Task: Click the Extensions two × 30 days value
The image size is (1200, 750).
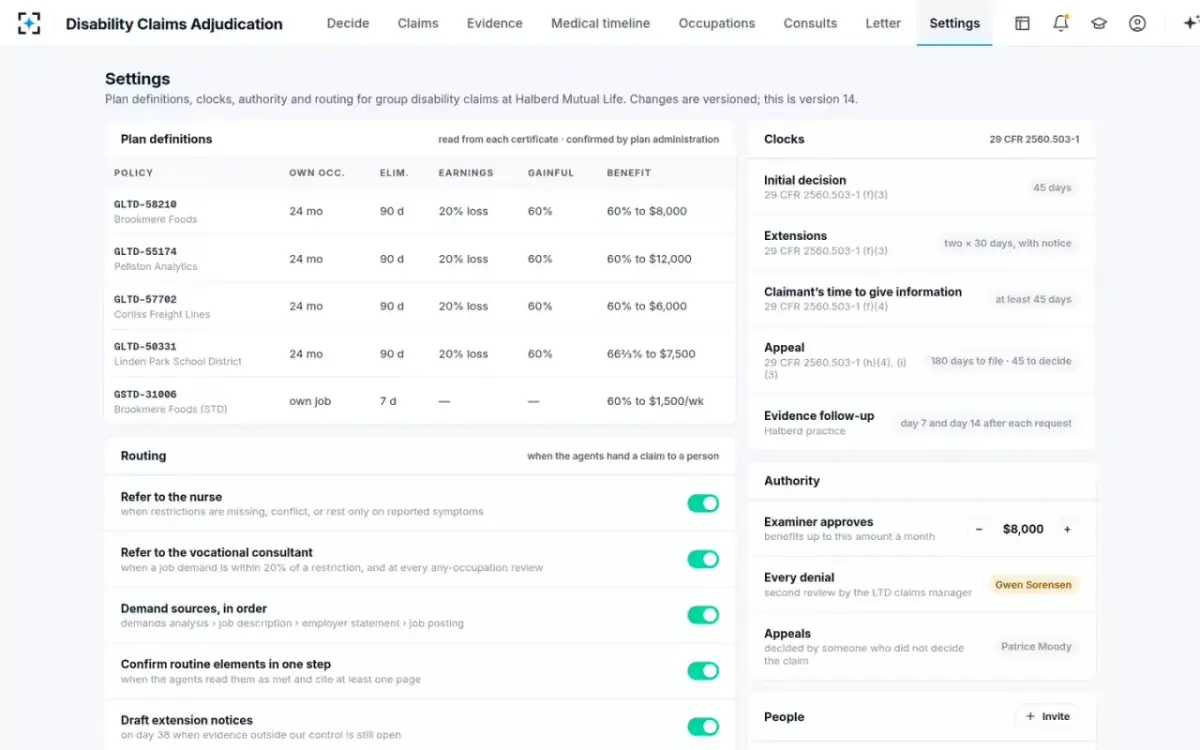Action: coord(1007,244)
